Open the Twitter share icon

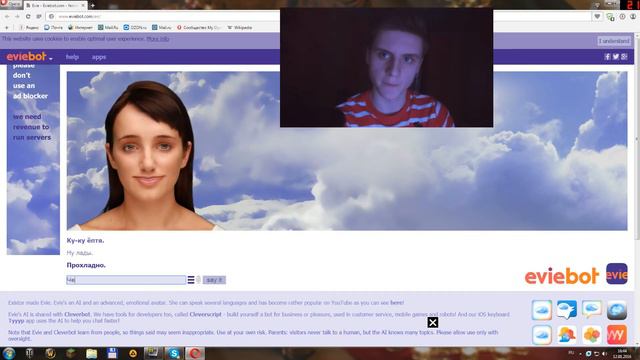(616, 57)
